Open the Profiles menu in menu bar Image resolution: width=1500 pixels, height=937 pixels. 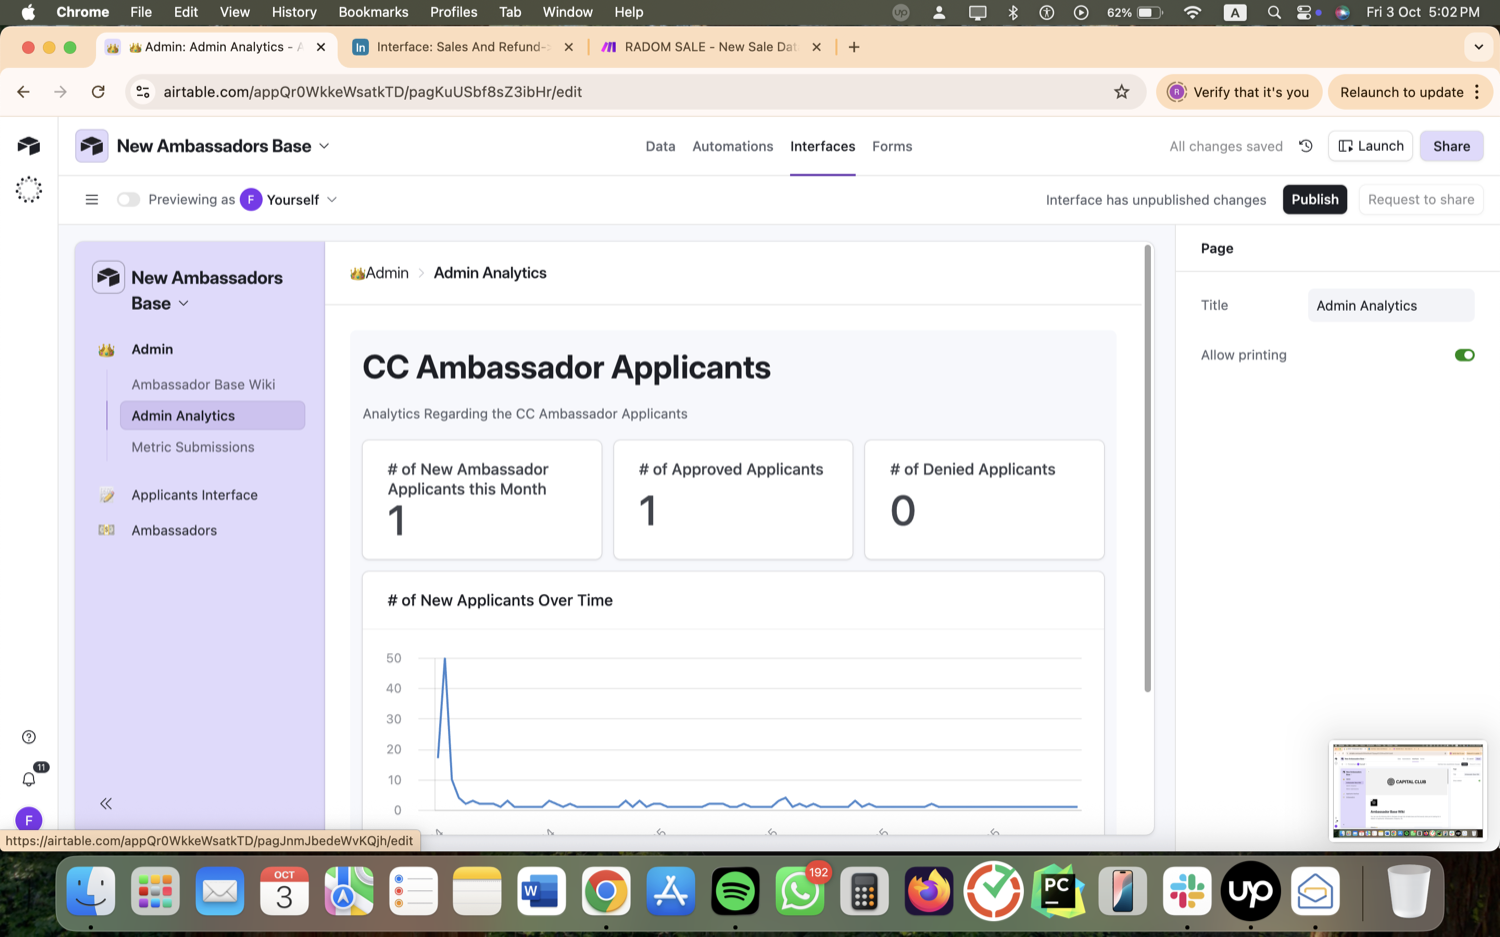click(x=453, y=12)
